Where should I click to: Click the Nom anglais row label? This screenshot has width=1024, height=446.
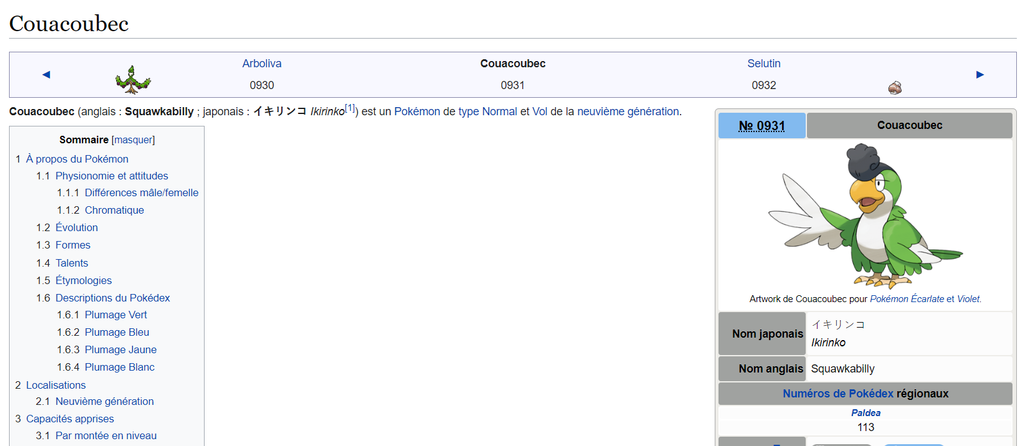763,369
